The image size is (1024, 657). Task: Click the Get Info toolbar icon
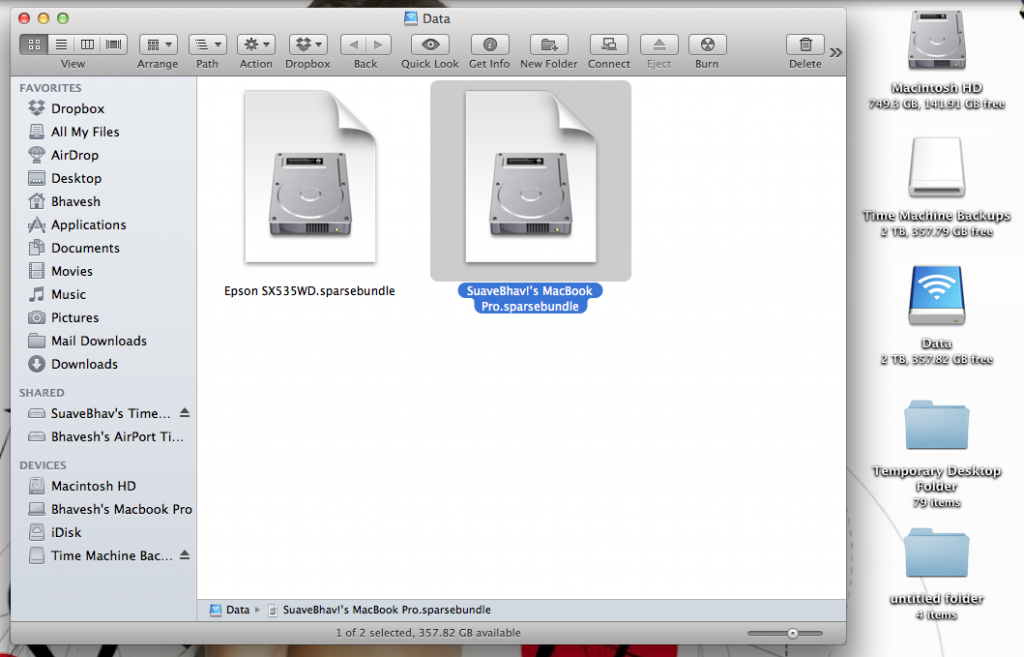489,45
